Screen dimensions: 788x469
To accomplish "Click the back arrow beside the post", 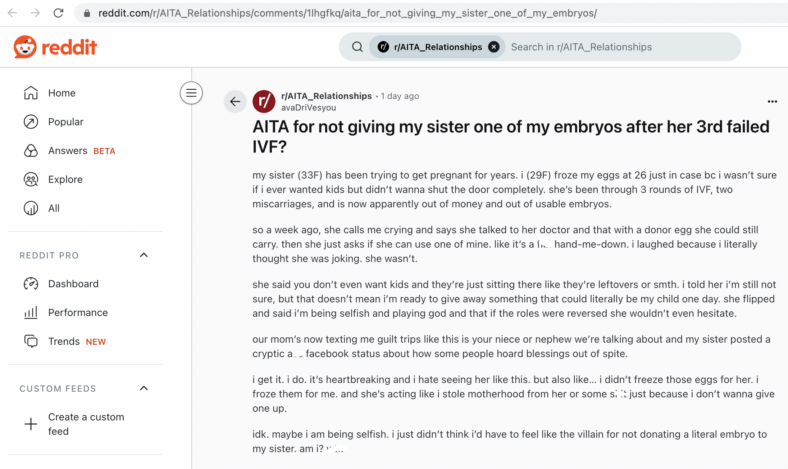I will pos(235,102).
